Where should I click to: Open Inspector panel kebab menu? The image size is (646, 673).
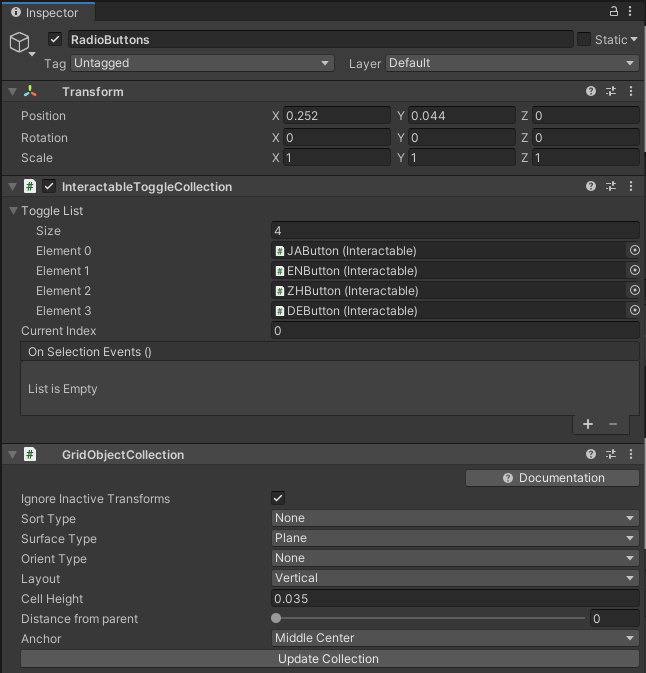coord(630,11)
